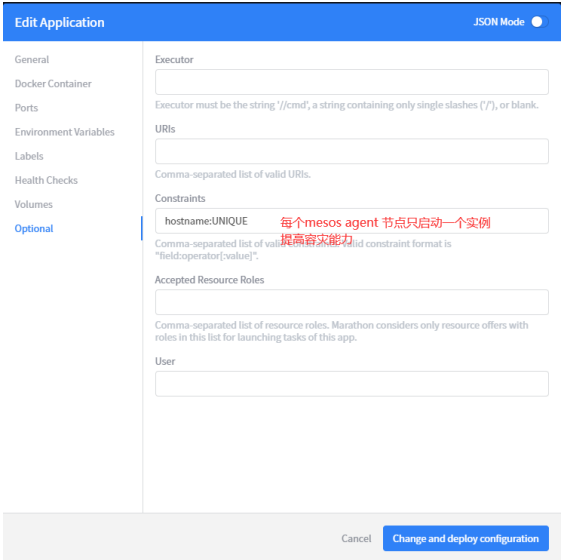The width and height of the screenshot is (563, 560).
Task: Open the General section
Action: coord(32,60)
